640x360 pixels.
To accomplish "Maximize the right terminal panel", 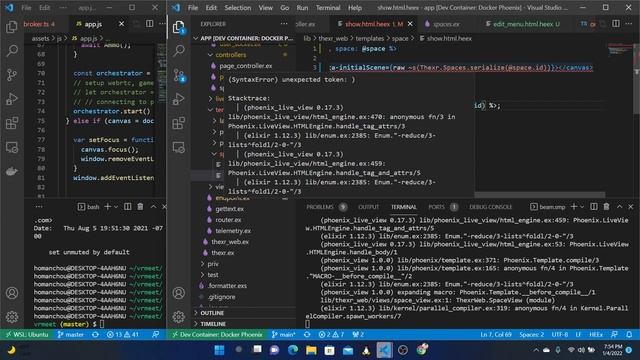I will [619, 207].
